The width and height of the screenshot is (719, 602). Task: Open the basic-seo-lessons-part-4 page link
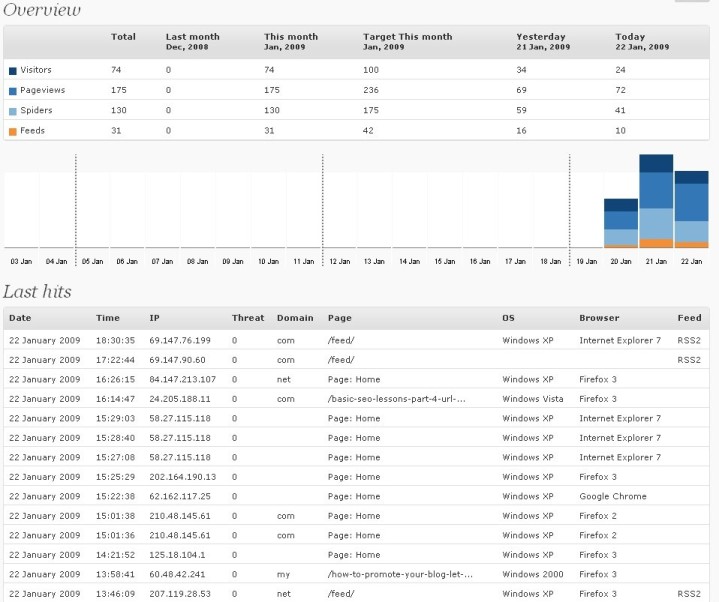pos(400,399)
